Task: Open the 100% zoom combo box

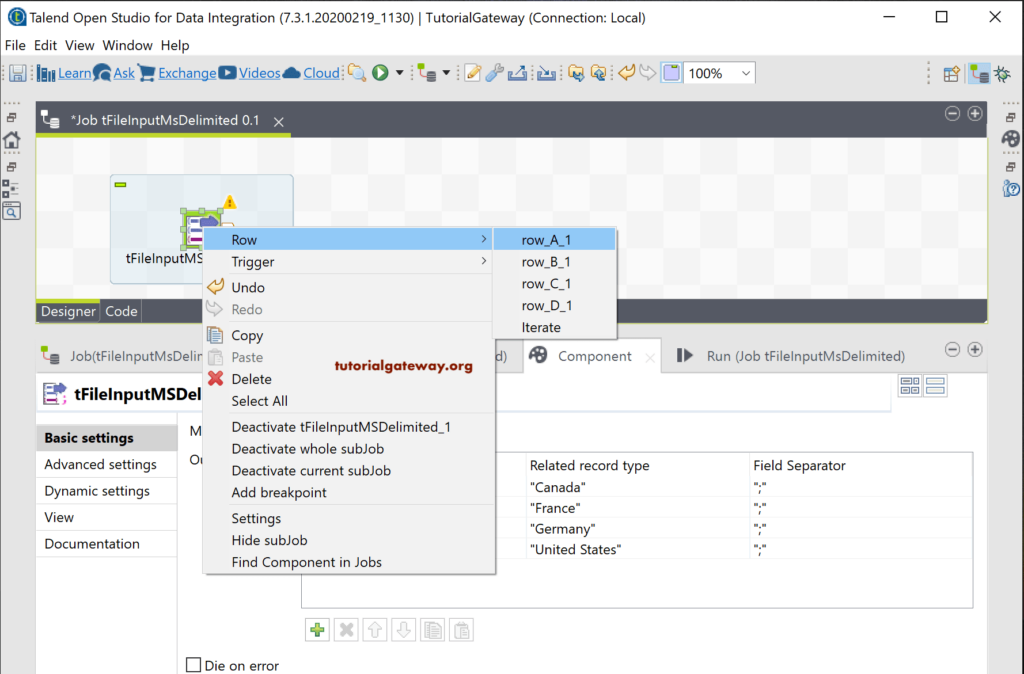Action: click(720, 73)
